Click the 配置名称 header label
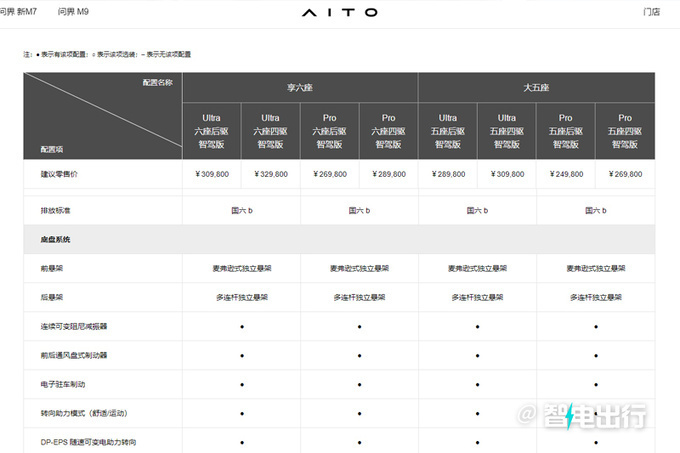 (158, 82)
